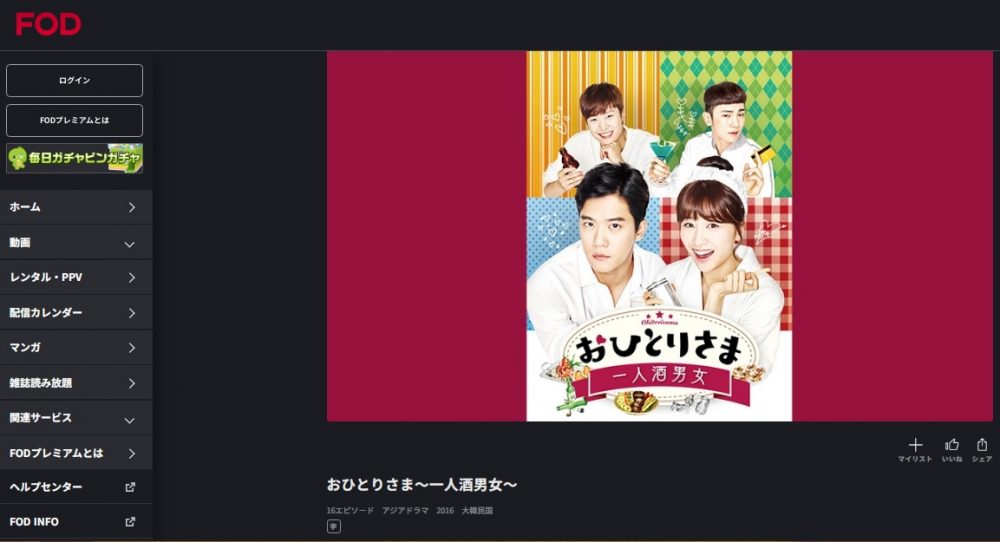1000x542 pixels.
Task: Click the 字 subtitle badge icon
Action: coord(334,527)
